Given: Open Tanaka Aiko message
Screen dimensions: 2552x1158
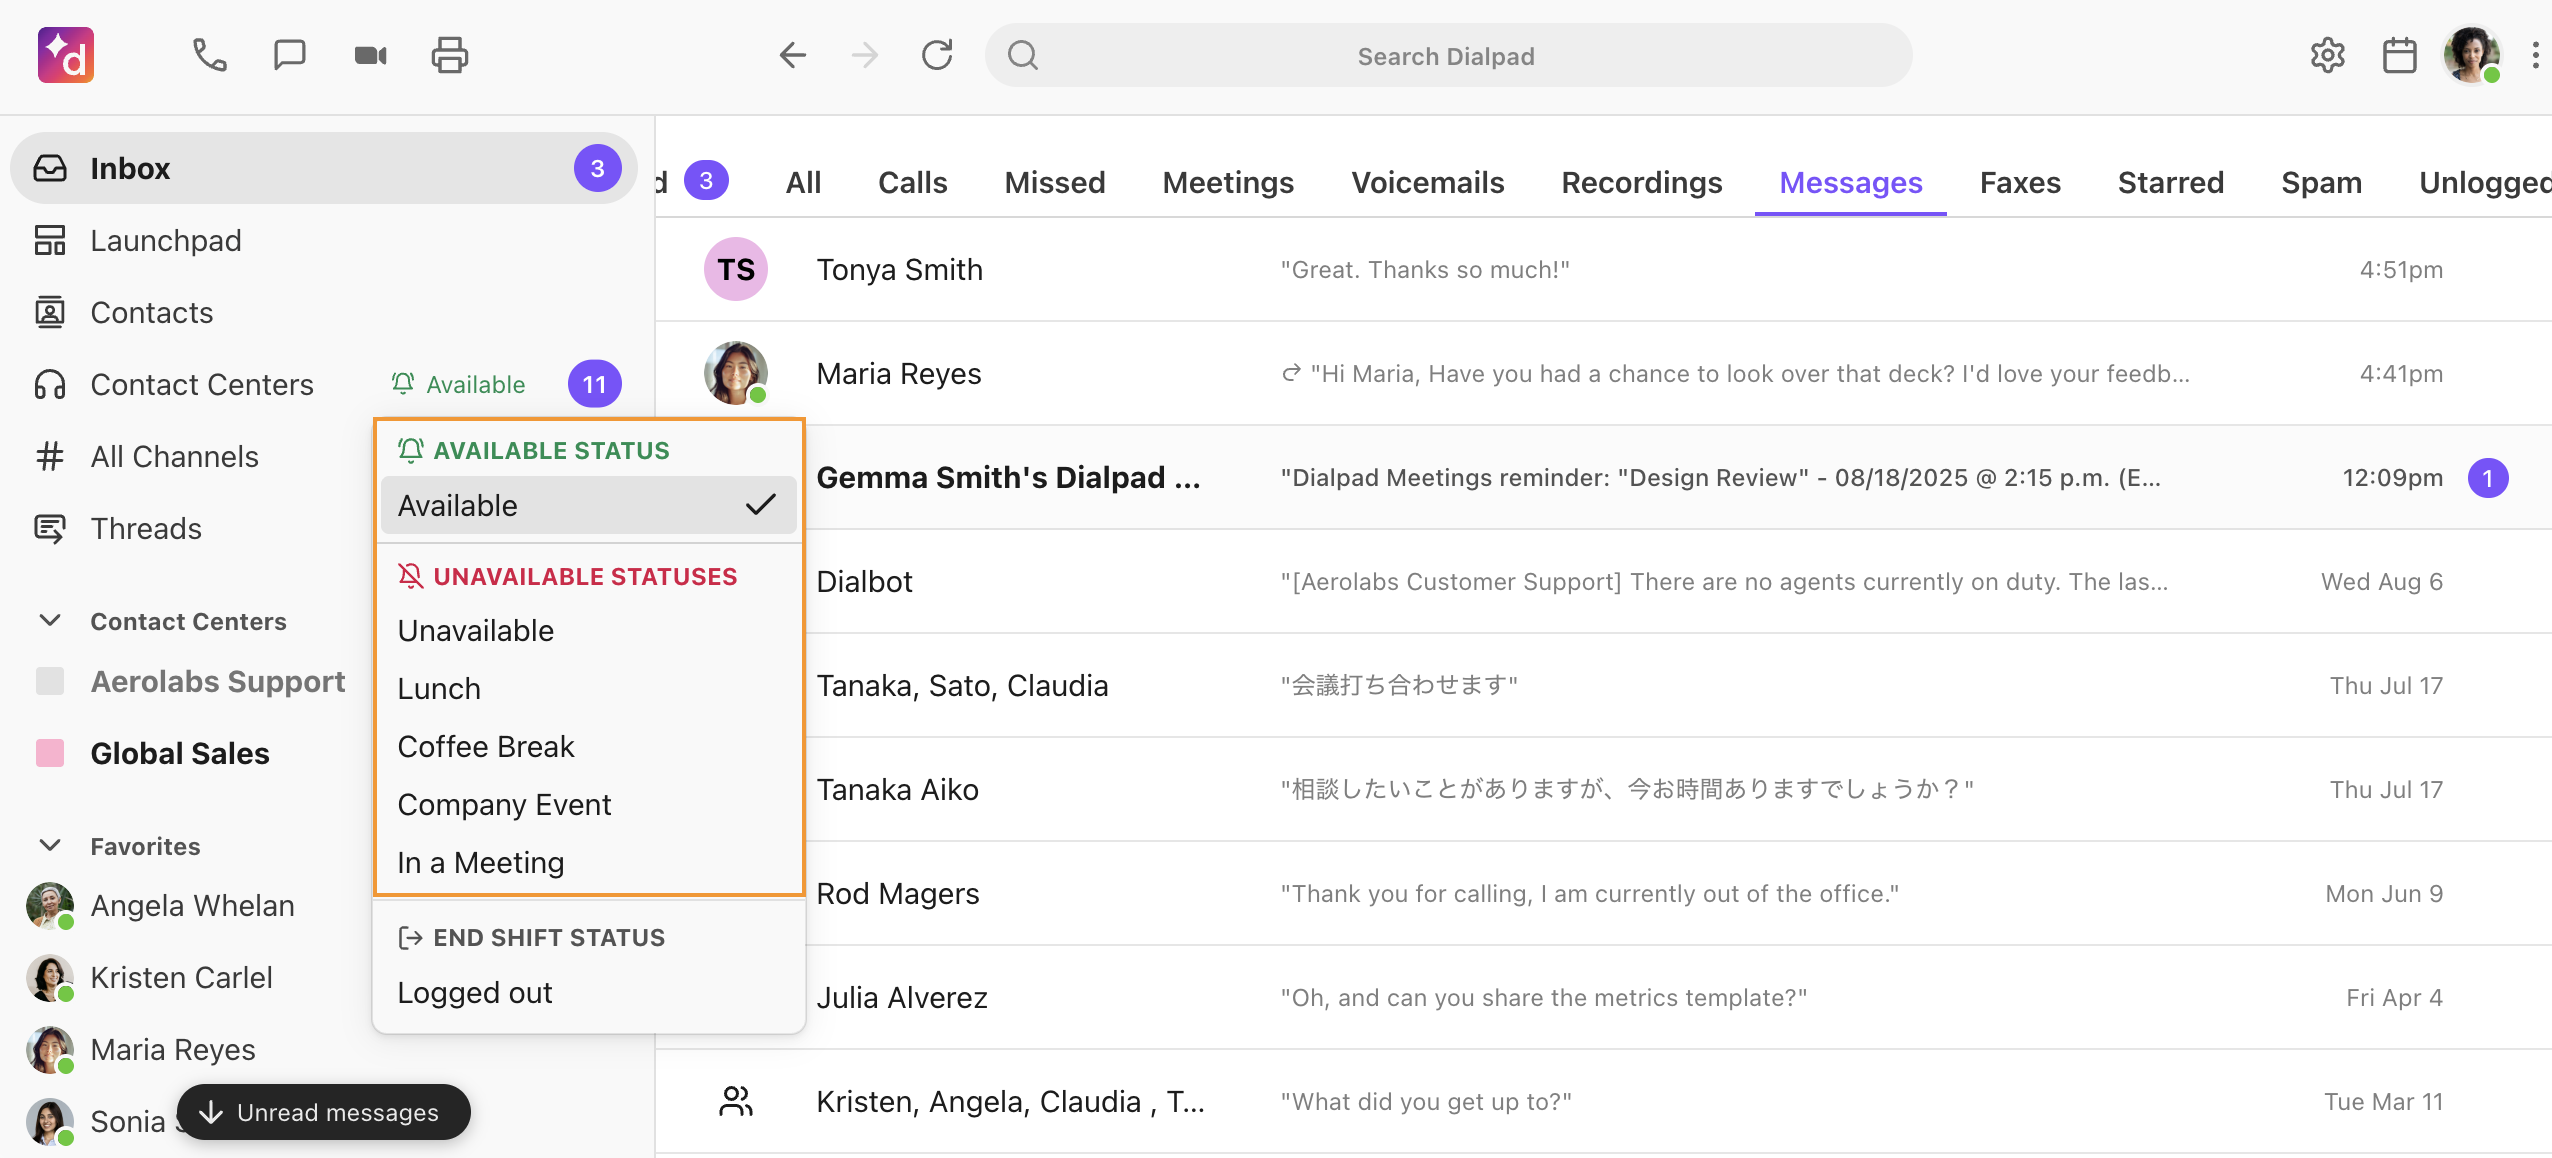Looking at the screenshot, I should point(1679,790).
